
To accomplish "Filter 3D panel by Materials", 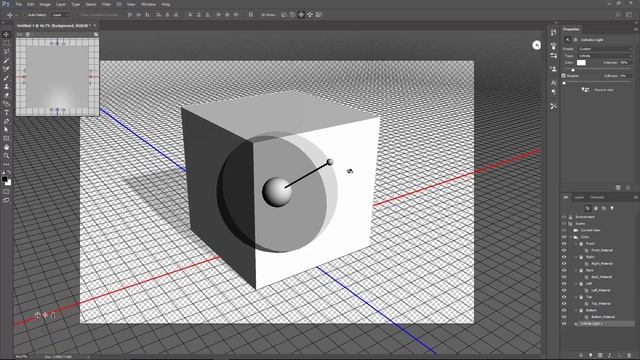I will (604, 208).
